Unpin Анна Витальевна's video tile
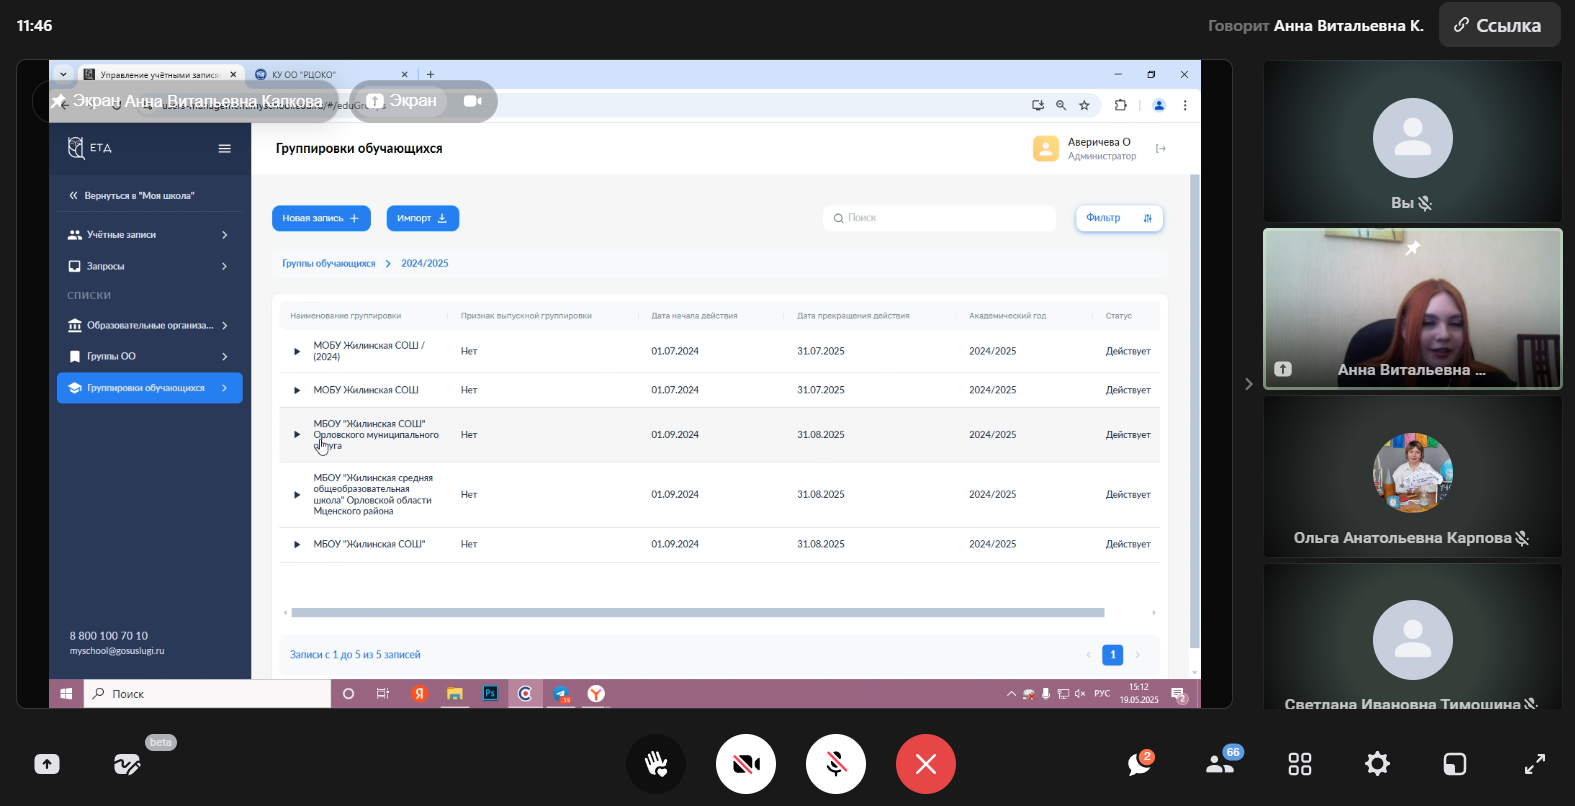 click(x=1412, y=248)
